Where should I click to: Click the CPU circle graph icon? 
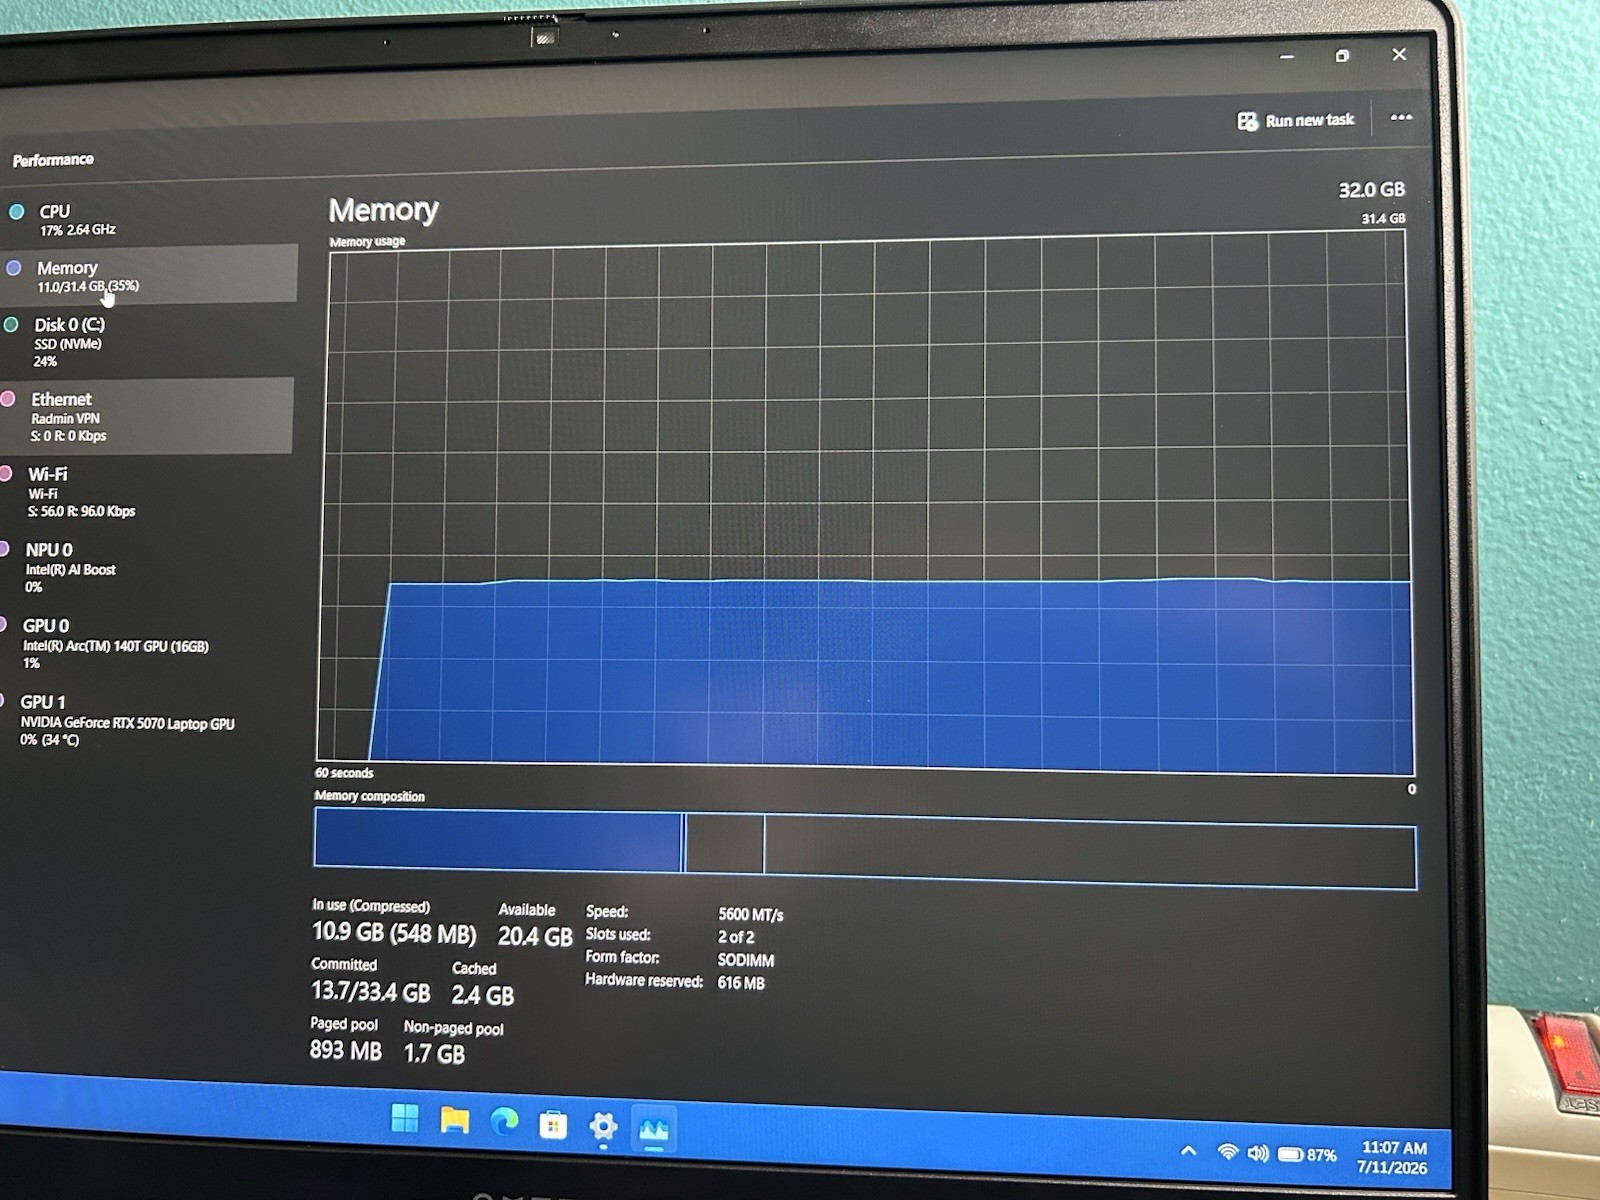click(x=16, y=211)
